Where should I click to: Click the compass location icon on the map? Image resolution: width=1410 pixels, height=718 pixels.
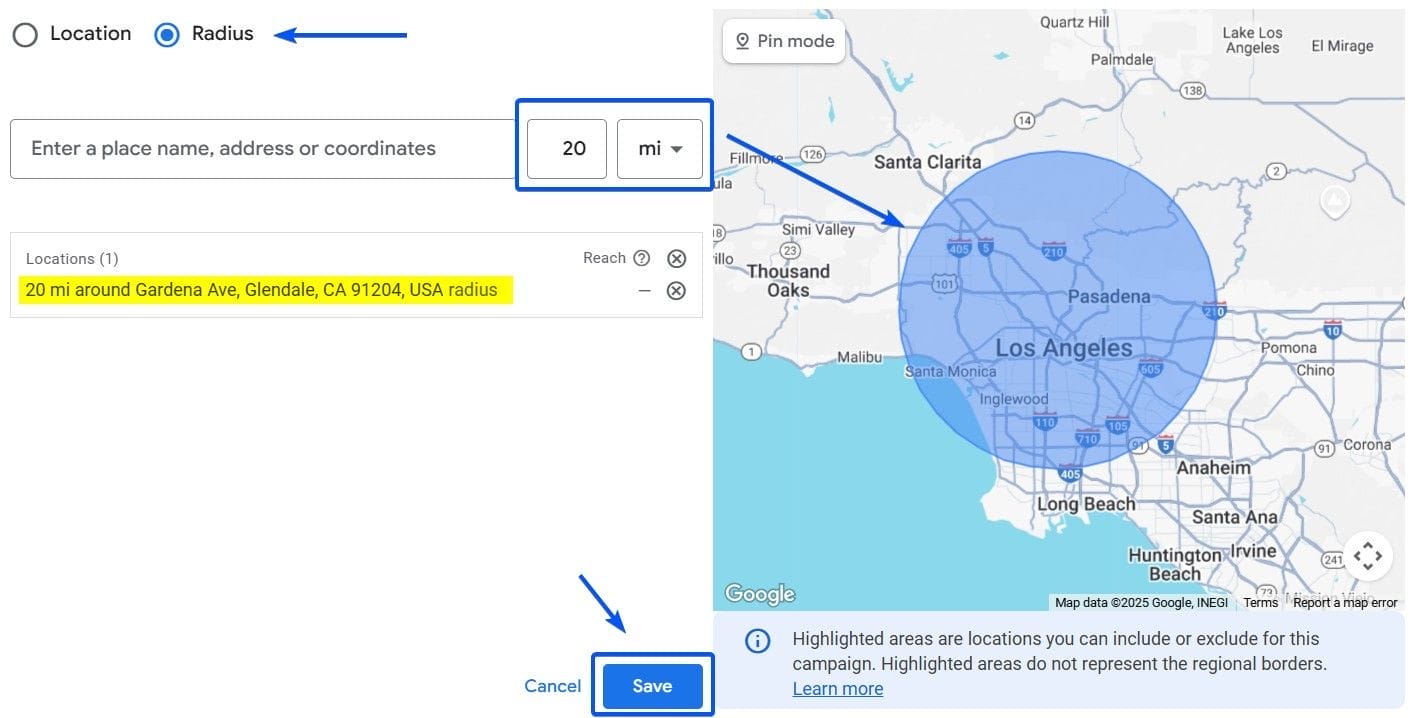(x=1334, y=200)
